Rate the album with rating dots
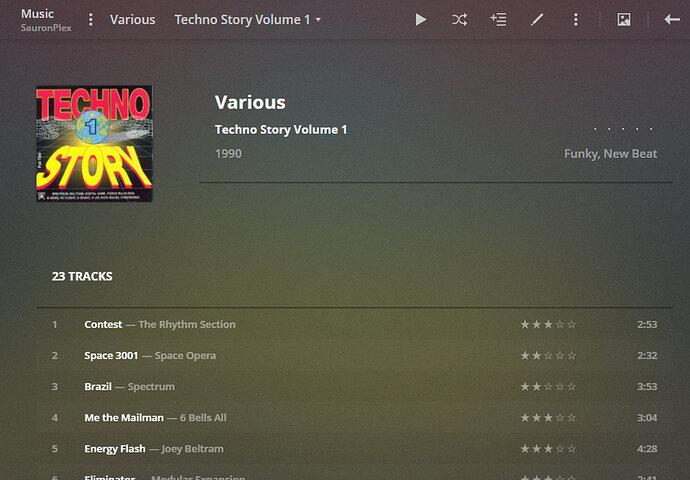Screen dimensions: 690x480 click(x=623, y=129)
